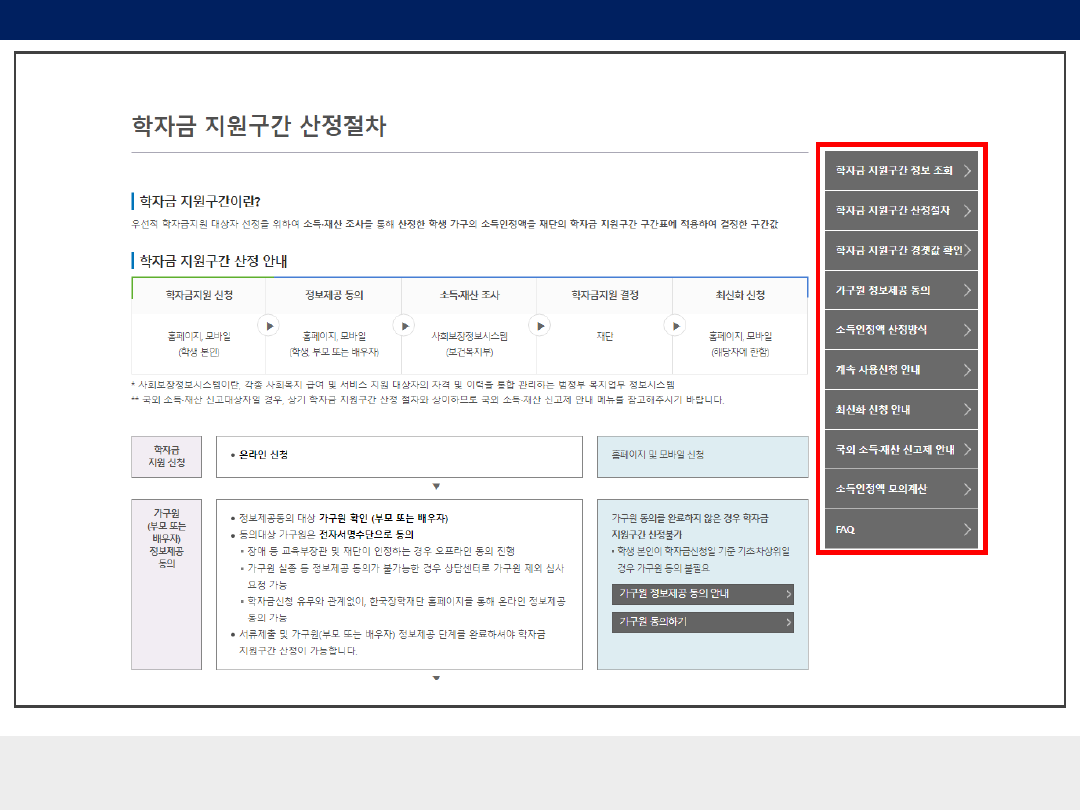
Task: Click the arrow icon after 학자금지원 신청 step
Action: 268,325
